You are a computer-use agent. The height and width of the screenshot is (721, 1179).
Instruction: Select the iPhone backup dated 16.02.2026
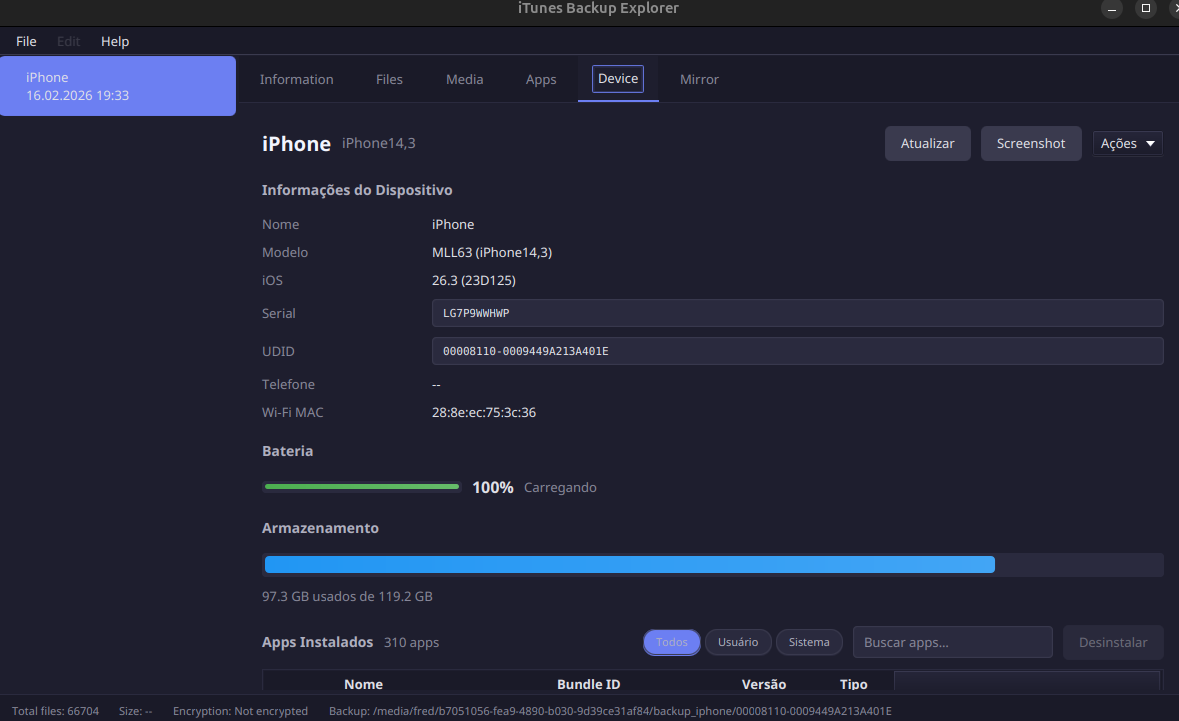pyautogui.click(x=118, y=86)
